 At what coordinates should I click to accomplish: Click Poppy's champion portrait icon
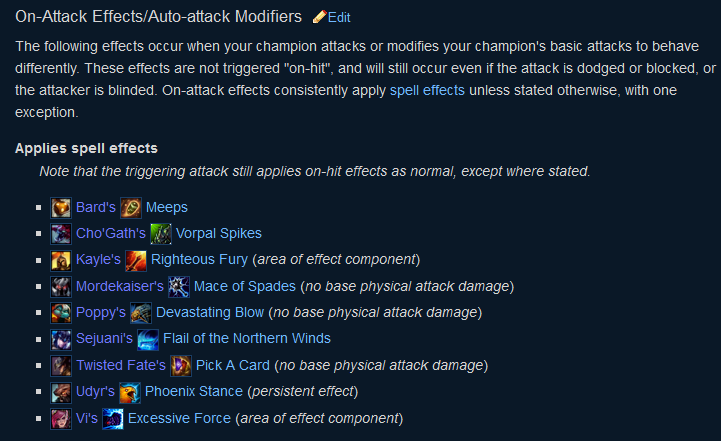[x=61, y=313]
